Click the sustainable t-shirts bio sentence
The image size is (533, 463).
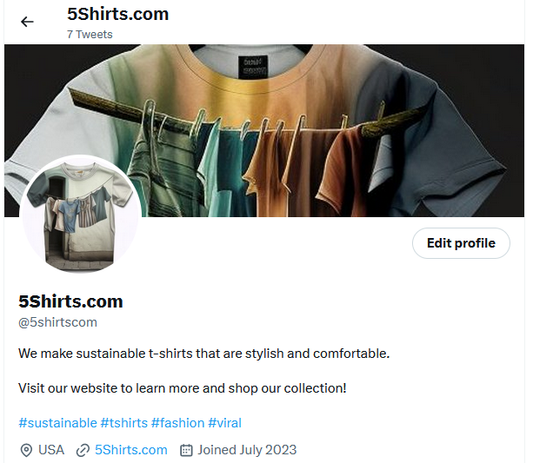pyautogui.click(x=204, y=354)
